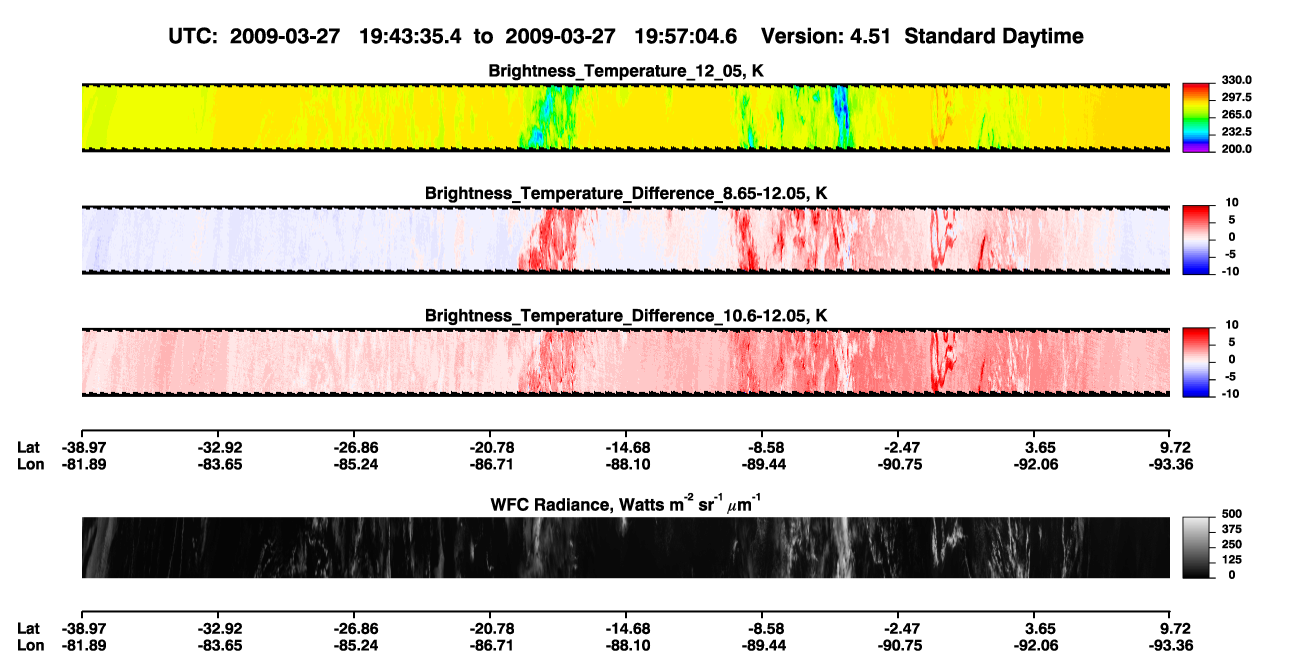Click the 'Lon' row label on the bottom axis
This screenshot has width=1300, height=667.
[x=30, y=645]
